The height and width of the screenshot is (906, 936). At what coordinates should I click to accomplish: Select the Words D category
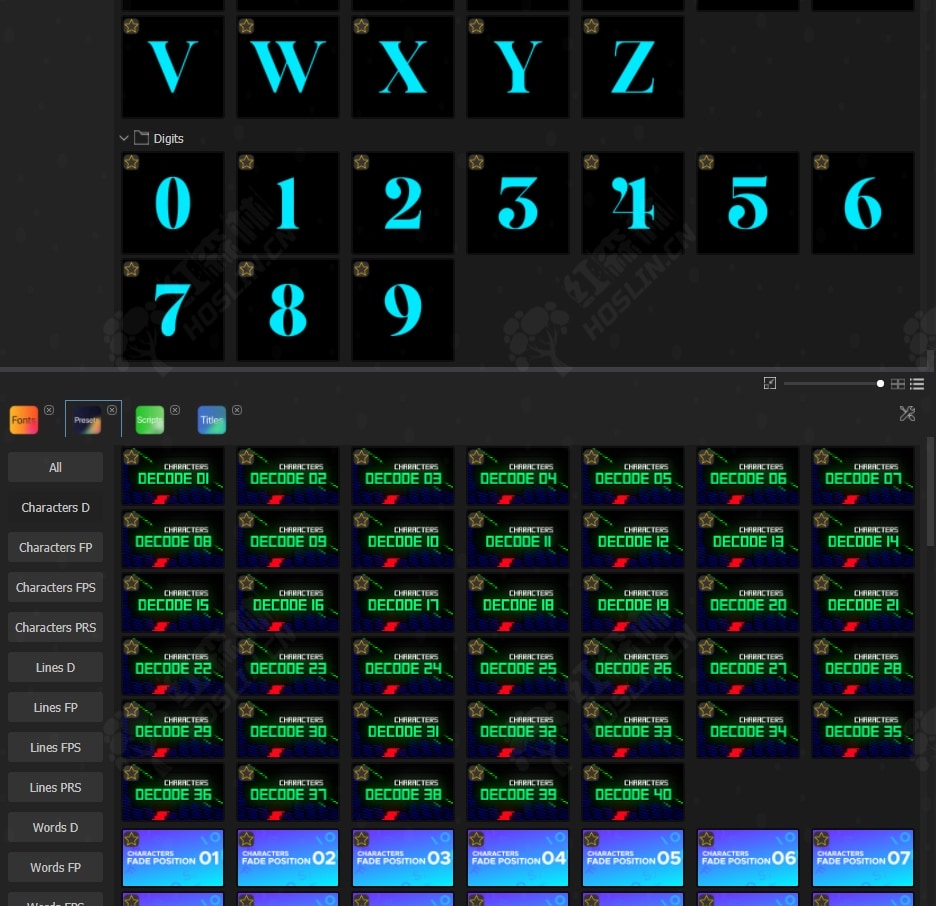[x=56, y=827]
